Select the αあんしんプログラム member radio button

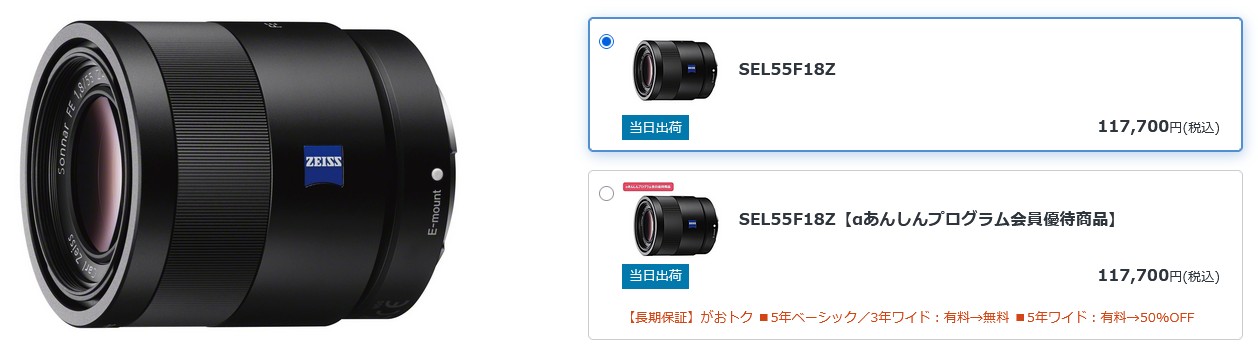click(x=606, y=193)
